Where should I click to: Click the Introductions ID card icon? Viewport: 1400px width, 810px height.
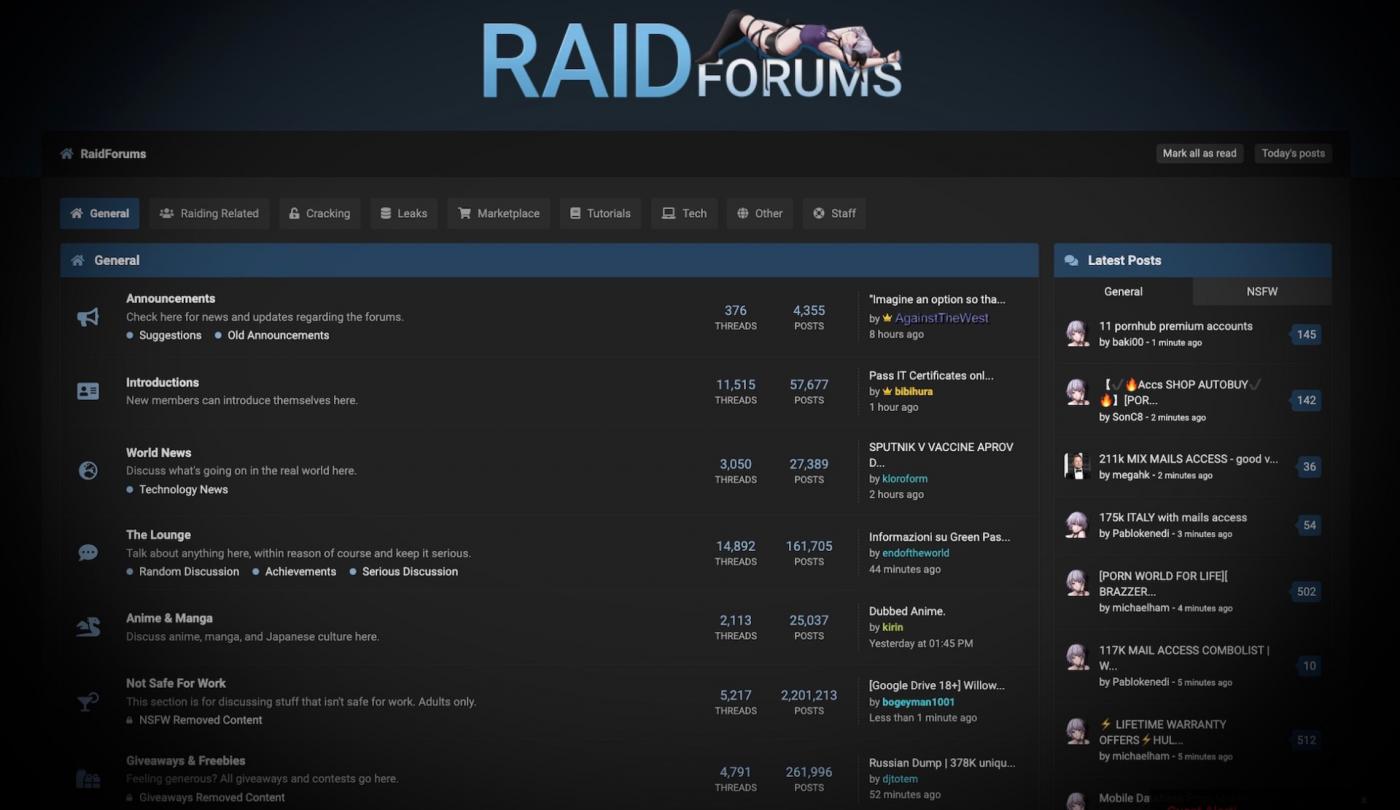88,391
